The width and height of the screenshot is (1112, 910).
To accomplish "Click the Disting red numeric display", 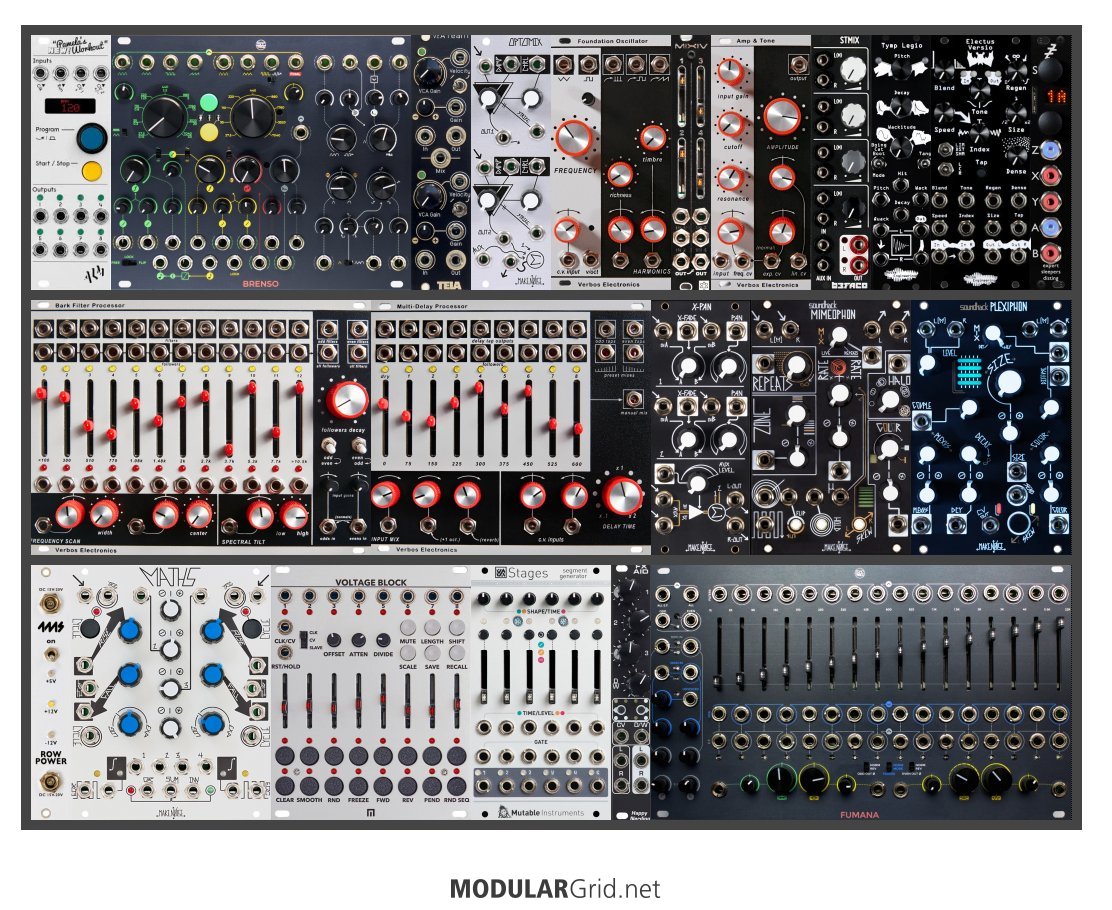I will coord(1056,96).
